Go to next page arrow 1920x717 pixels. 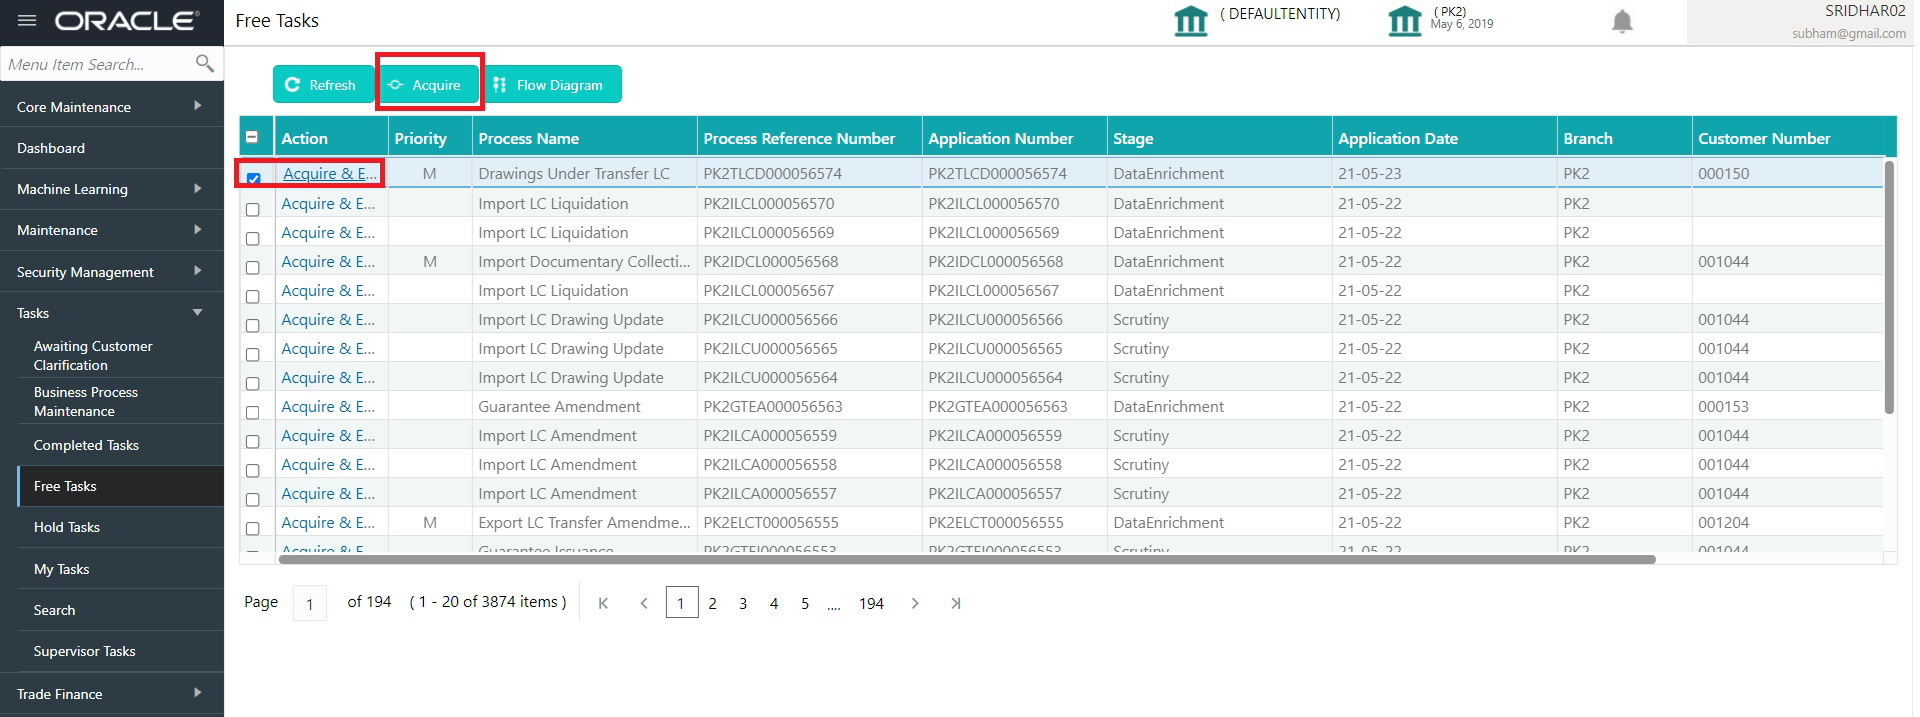point(915,603)
